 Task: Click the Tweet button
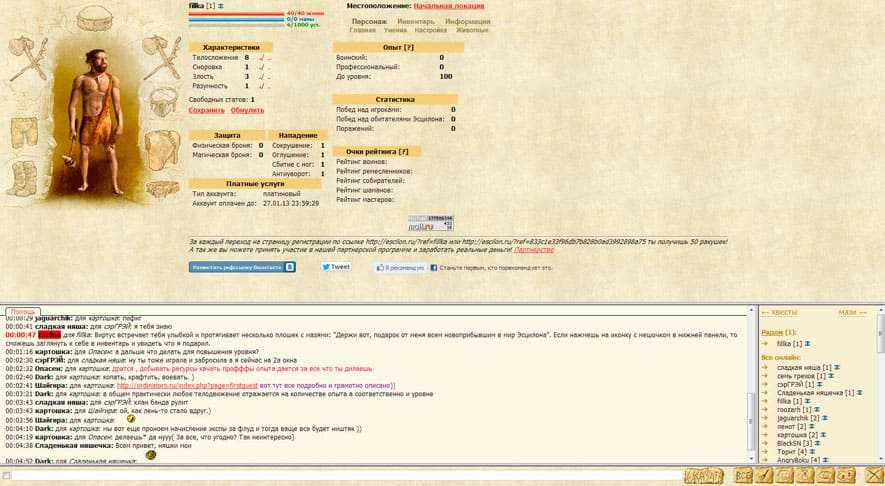point(335,267)
